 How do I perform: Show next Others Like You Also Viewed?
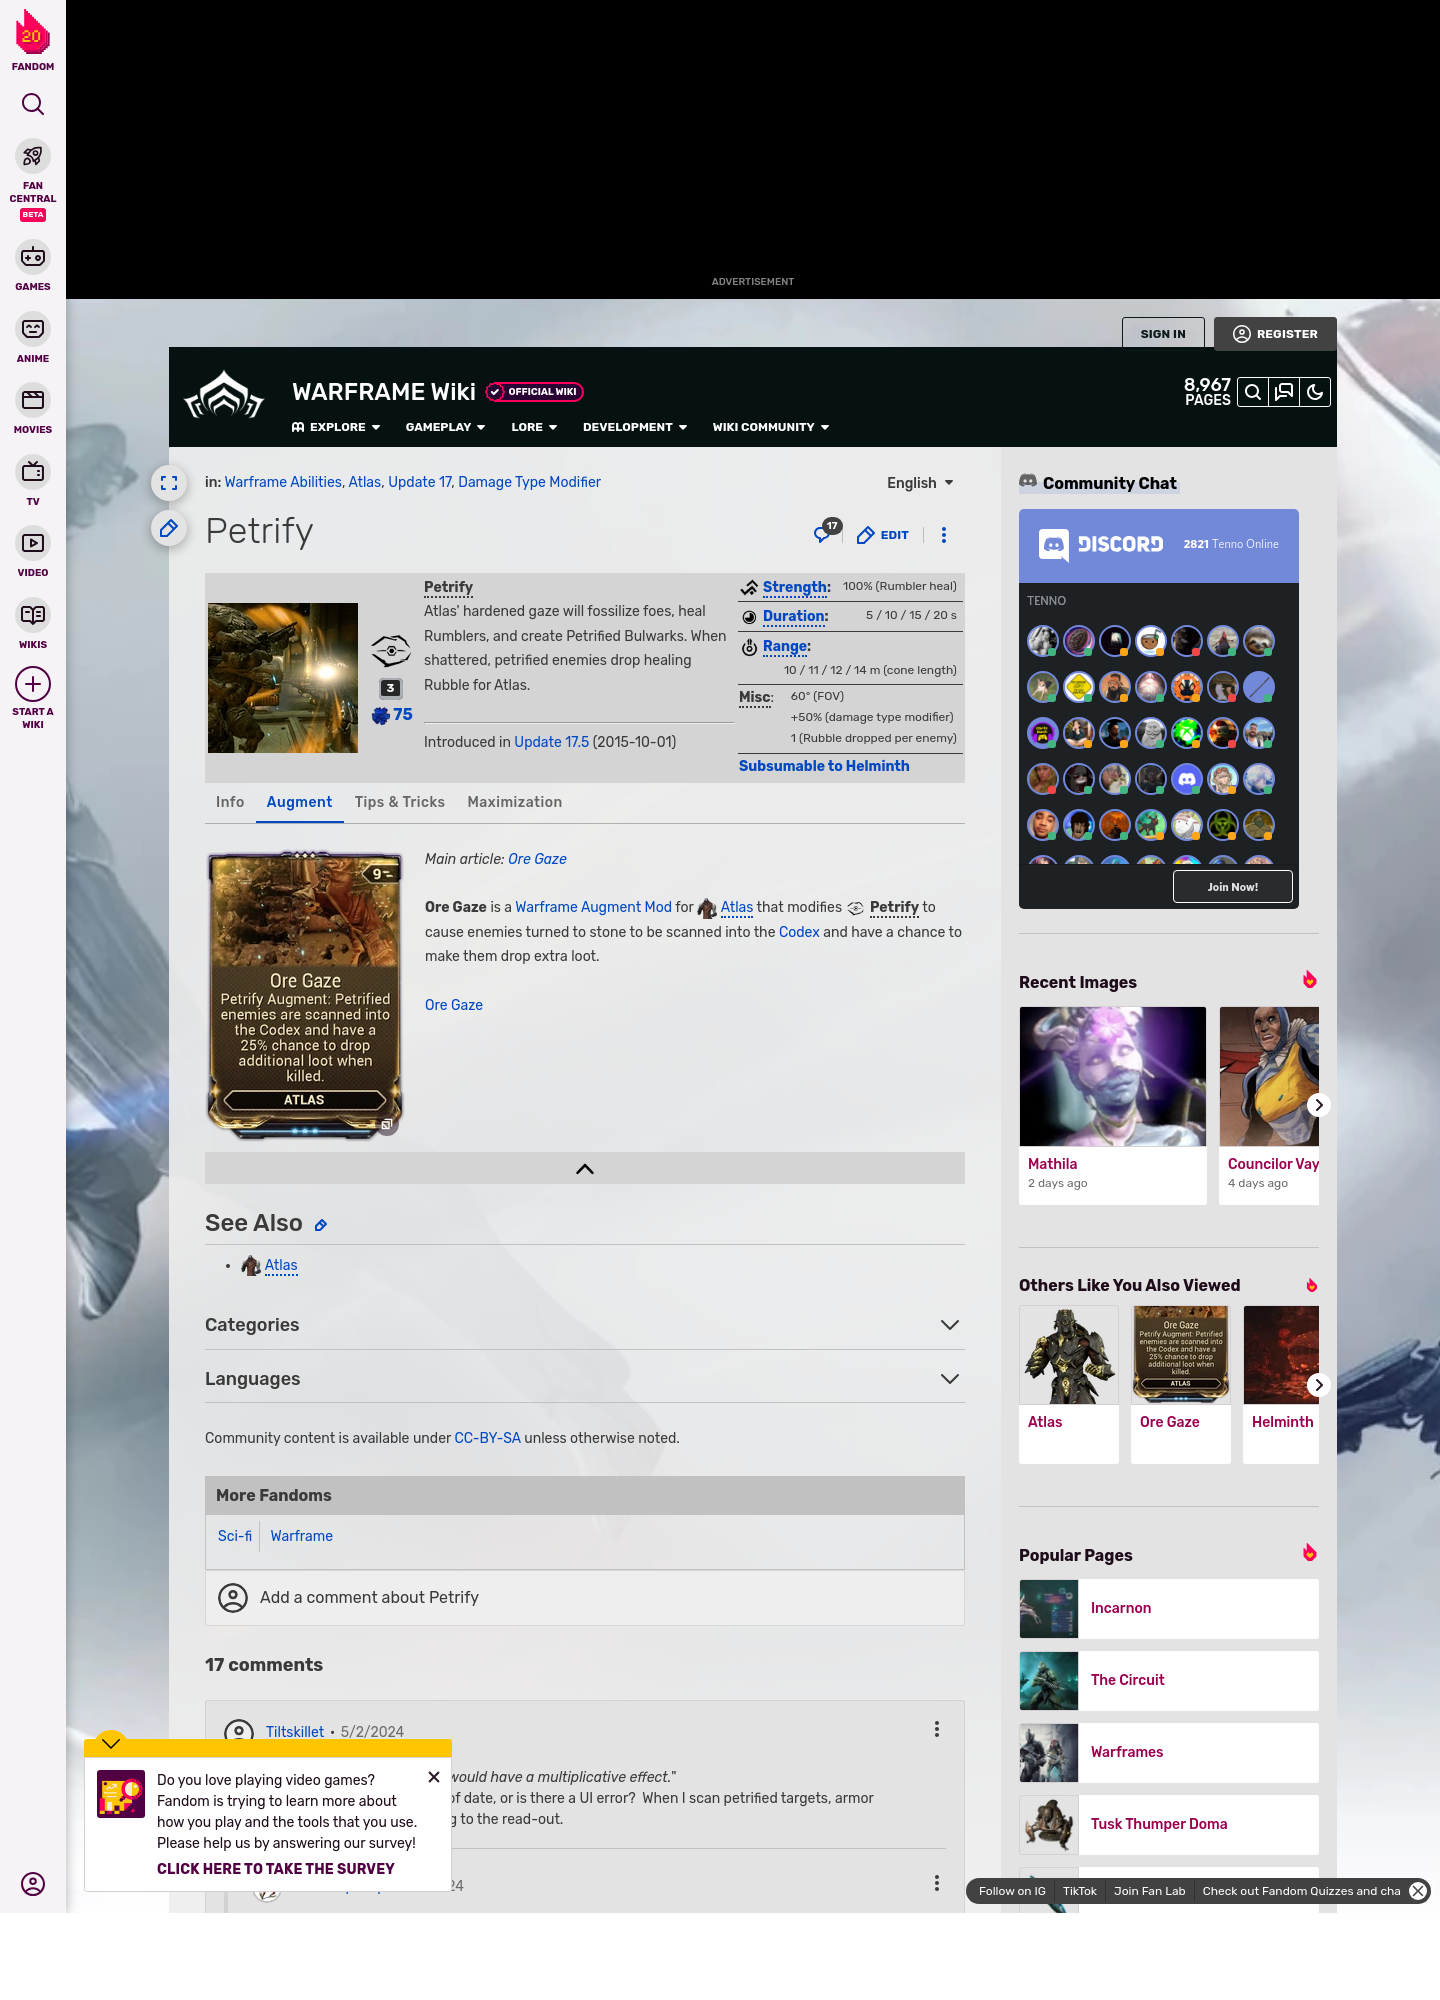1319,1385
